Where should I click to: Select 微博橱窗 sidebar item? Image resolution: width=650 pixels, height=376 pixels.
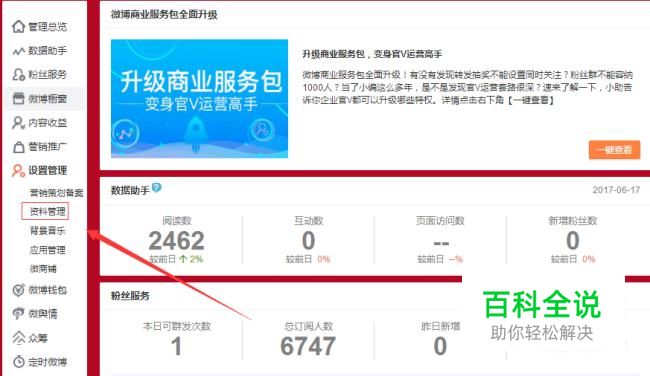(x=47, y=99)
